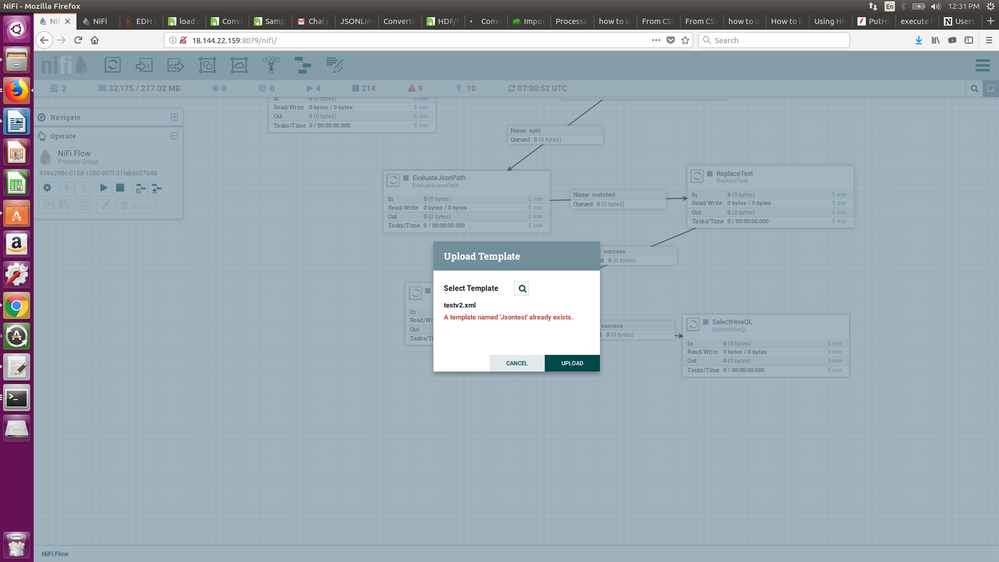Open the bulletin board icon beside search
This screenshot has width=999, height=562.
[991, 89]
